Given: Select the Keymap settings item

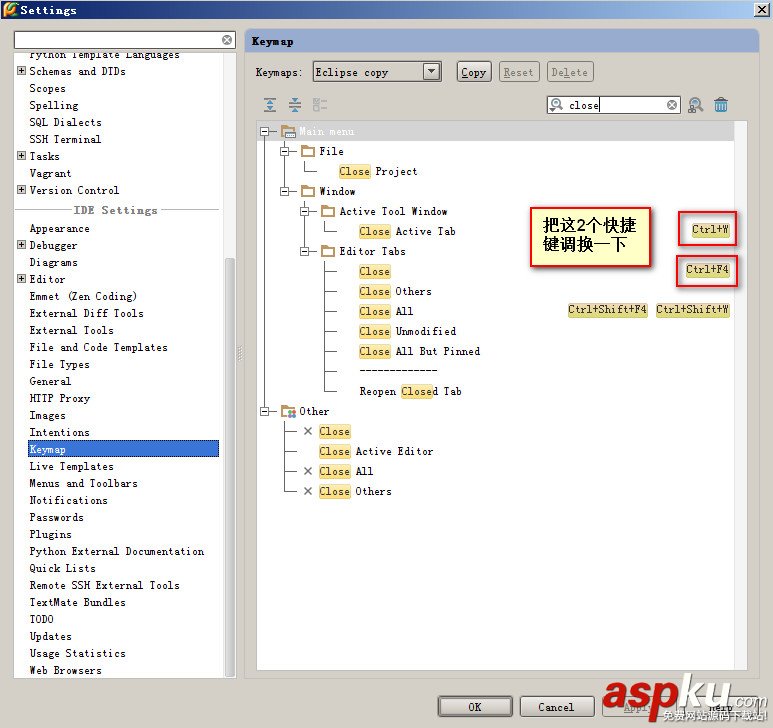Looking at the screenshot, I should (123, 449).
